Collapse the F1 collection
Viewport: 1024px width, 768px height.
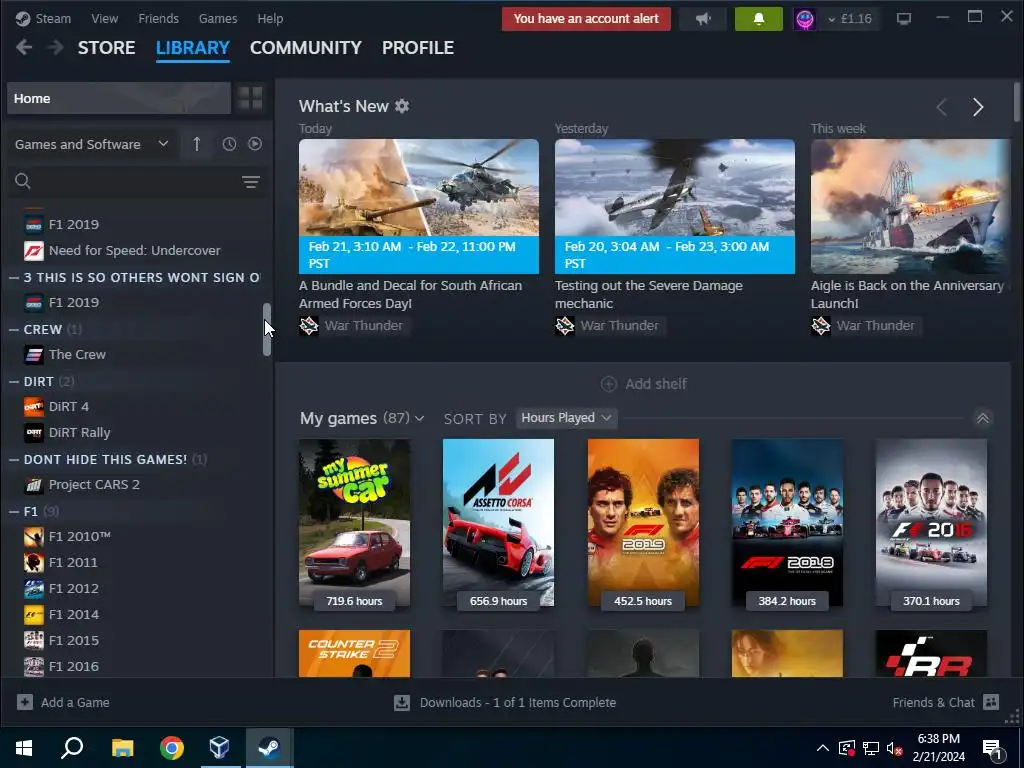coord(14,511)
